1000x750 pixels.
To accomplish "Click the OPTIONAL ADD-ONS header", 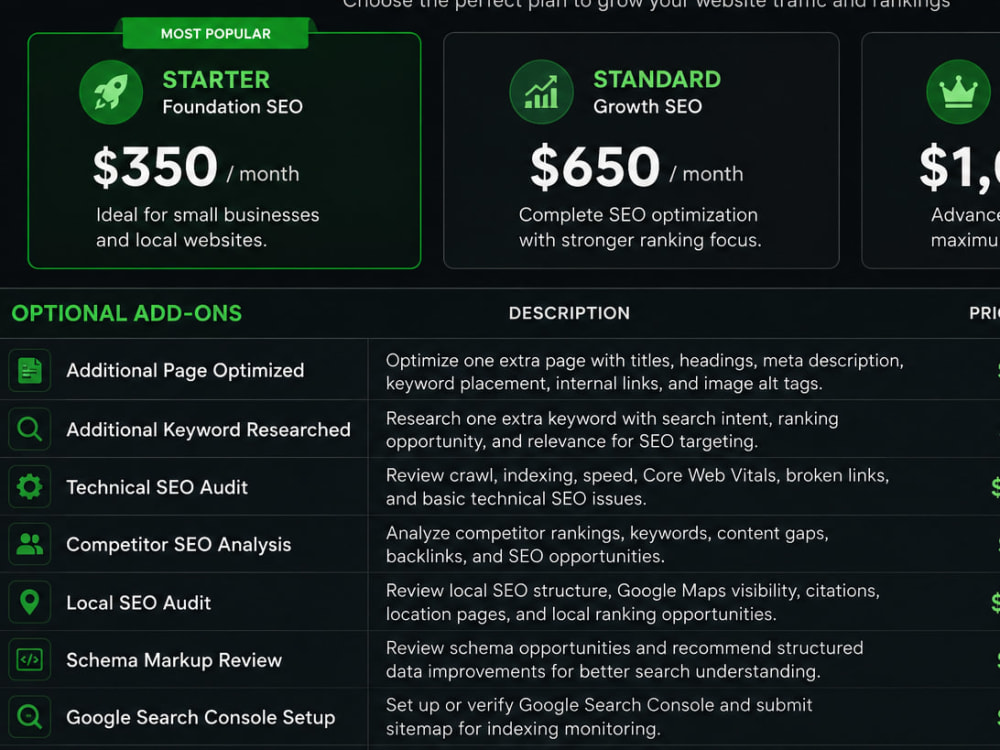I will tap(127, 313).
